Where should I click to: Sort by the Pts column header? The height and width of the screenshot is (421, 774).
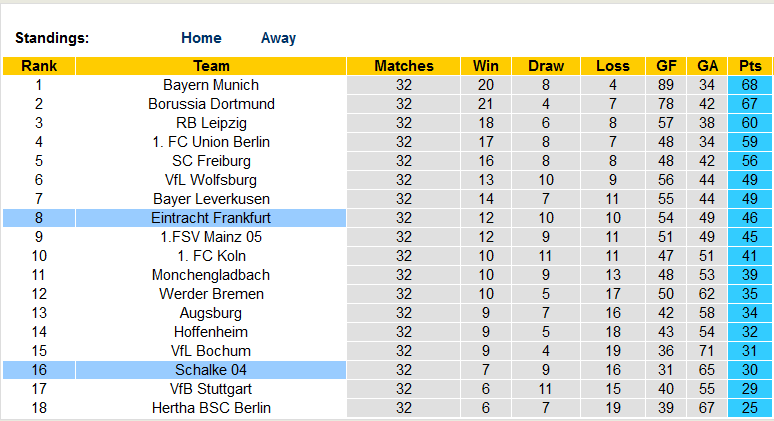[x=750, y=66]
